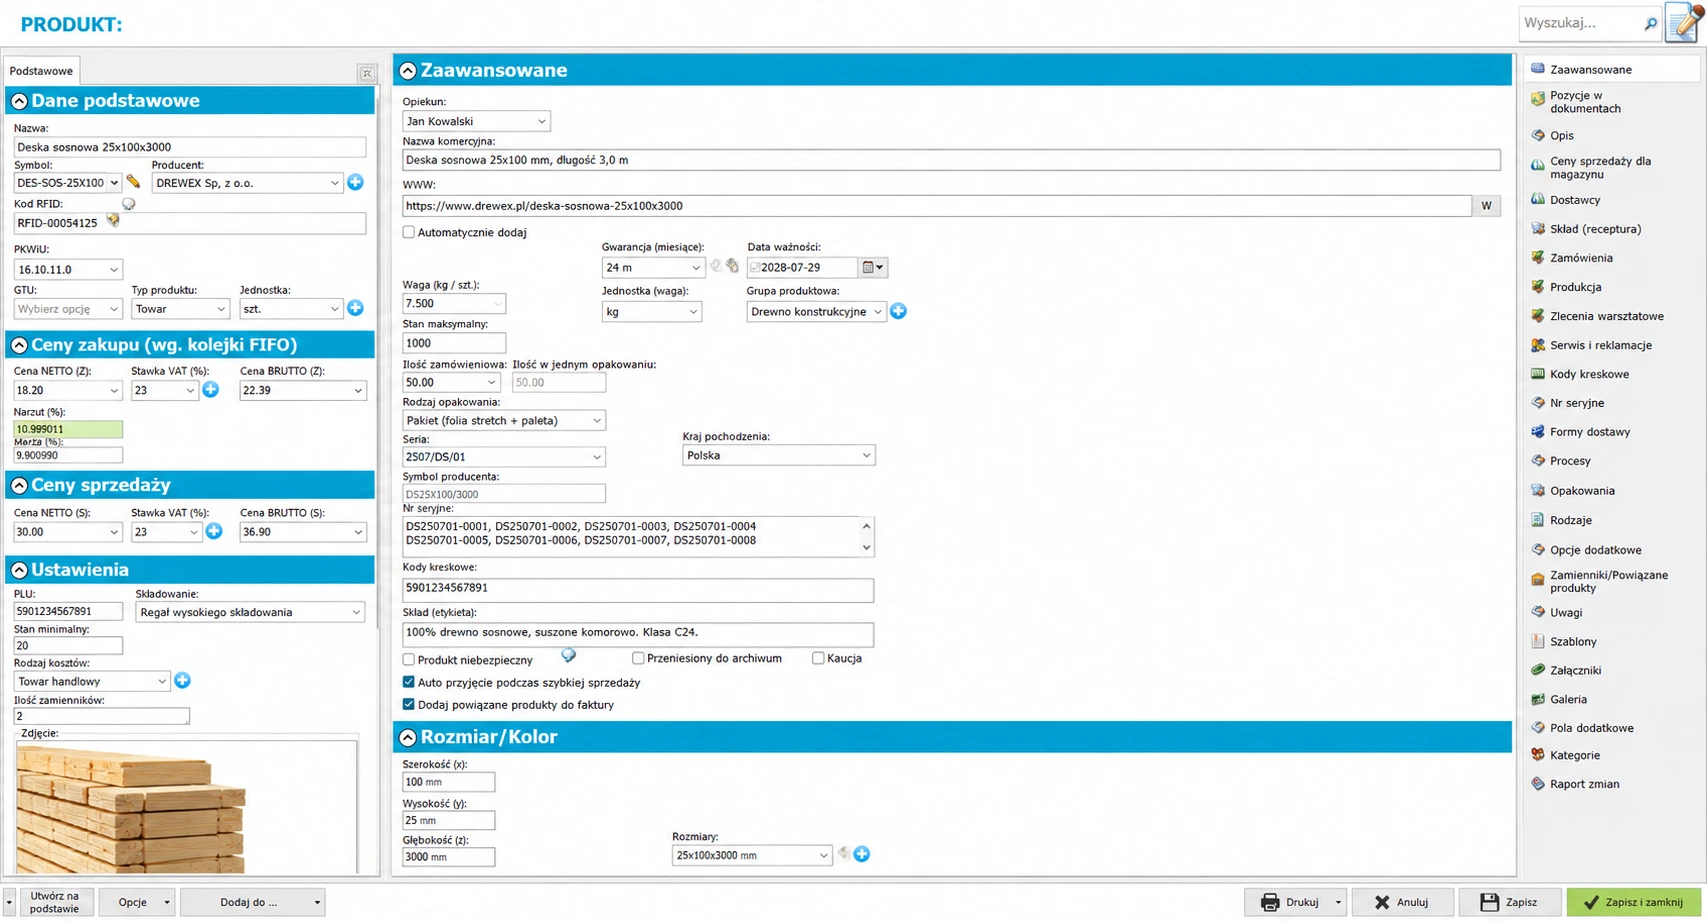Add a Rodzaj kosztów with plus icon
Viewport: 1707px width, 921px height.
182,680
